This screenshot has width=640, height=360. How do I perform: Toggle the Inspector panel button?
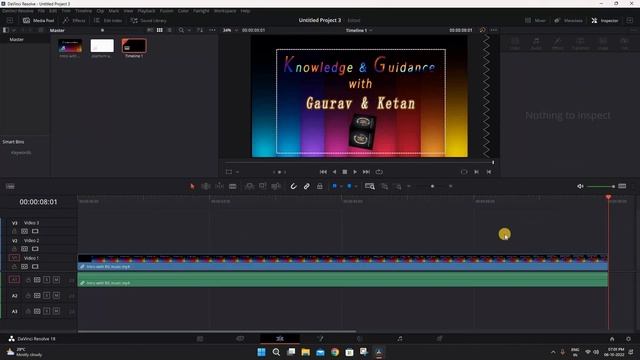[604, 20]
